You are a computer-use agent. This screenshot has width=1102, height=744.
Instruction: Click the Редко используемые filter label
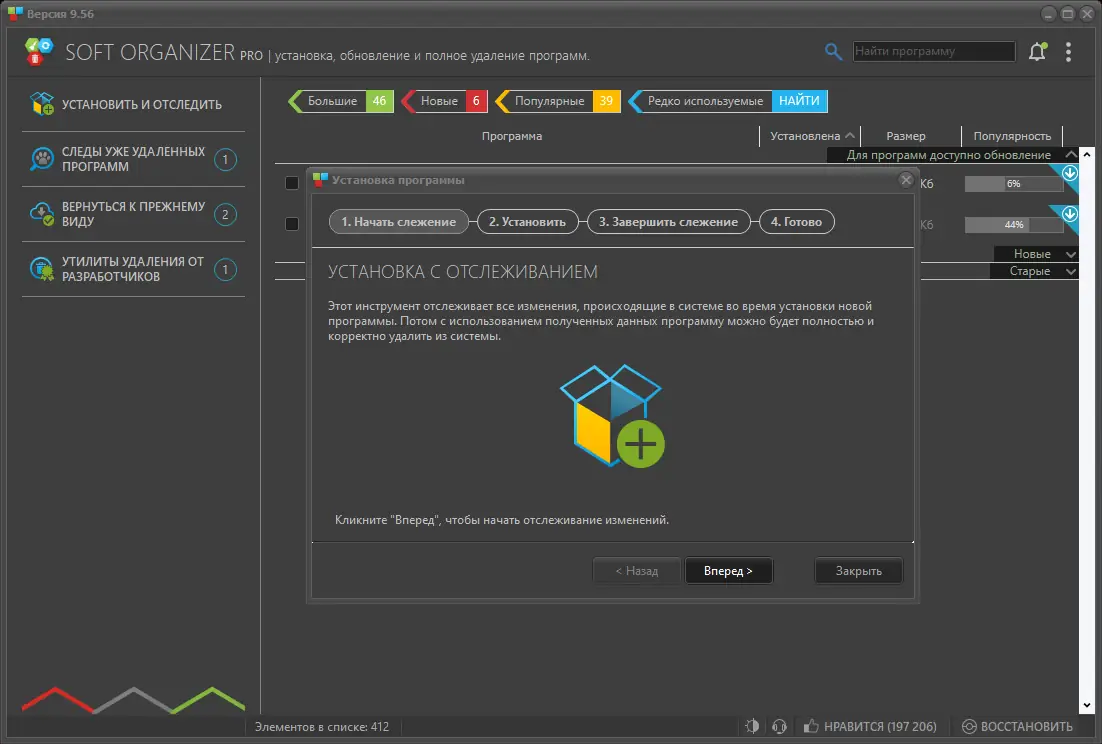(x=705, y=101)
